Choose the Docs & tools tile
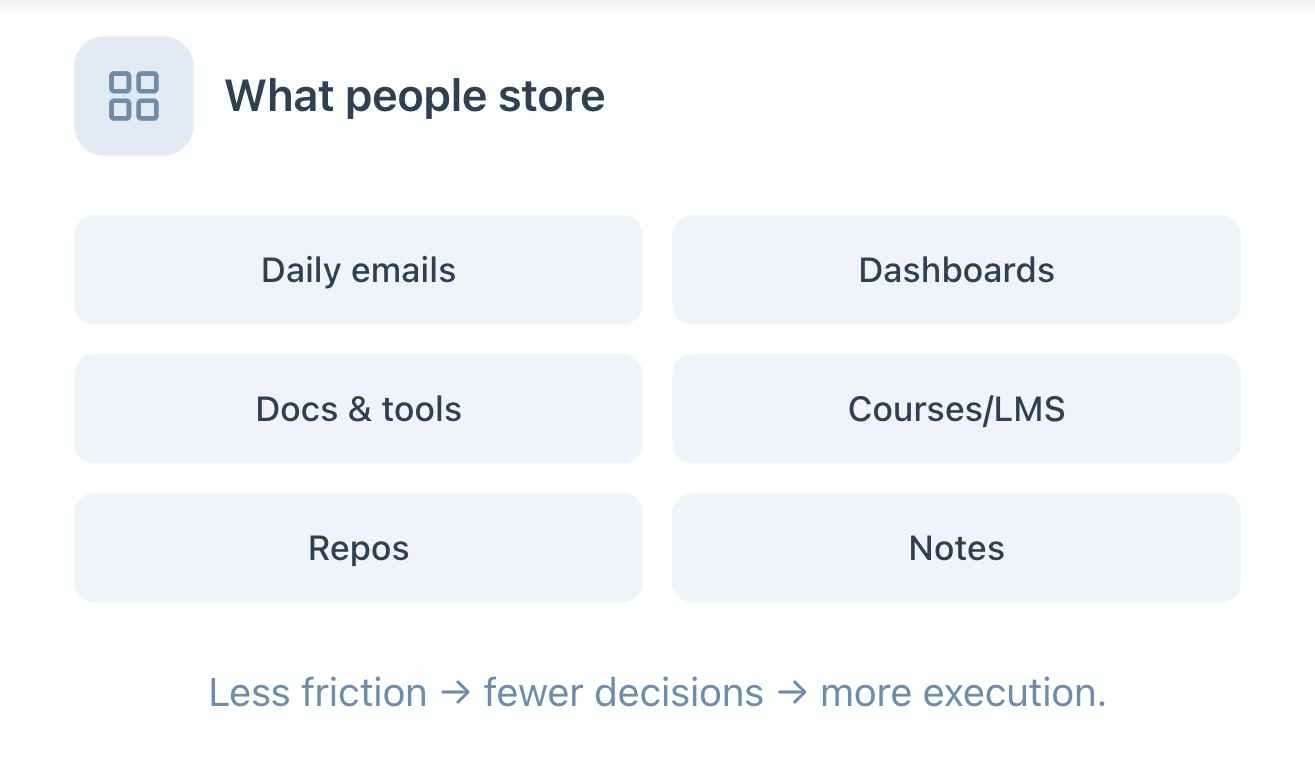This screenshot has height=759, width=1315. 358,409
